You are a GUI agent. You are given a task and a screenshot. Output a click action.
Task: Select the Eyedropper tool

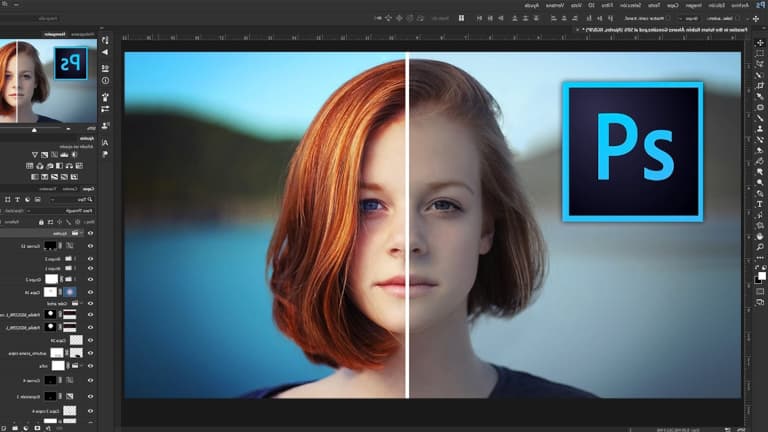click(x=760, y=96)
